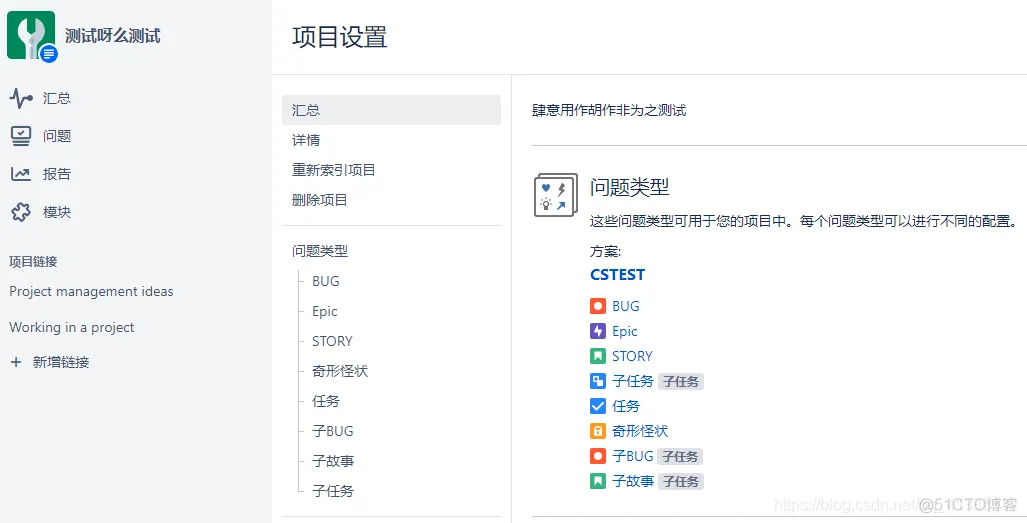Click 新增链接 to add a link
Viewport: 1027px width, 523px height.
[x=61, y=362]
